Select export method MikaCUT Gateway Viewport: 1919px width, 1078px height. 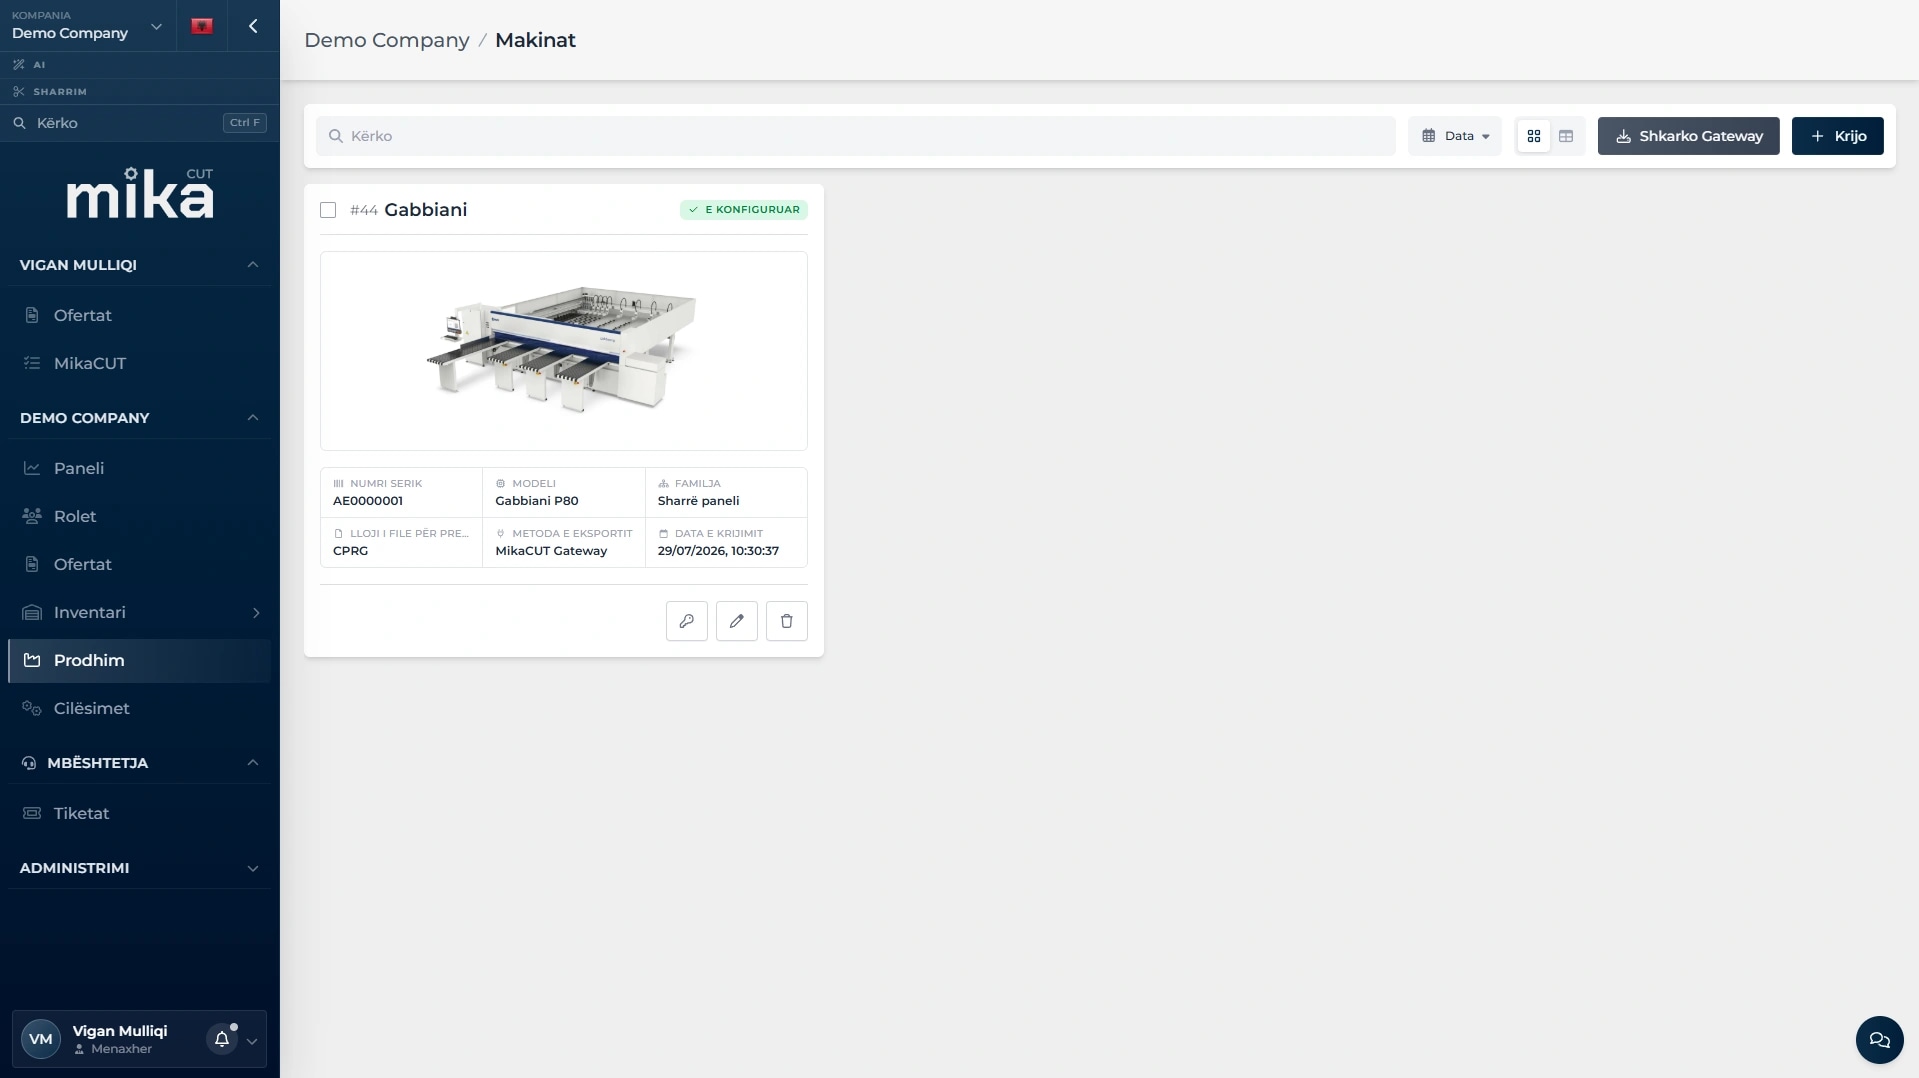[x=551, y=551]
